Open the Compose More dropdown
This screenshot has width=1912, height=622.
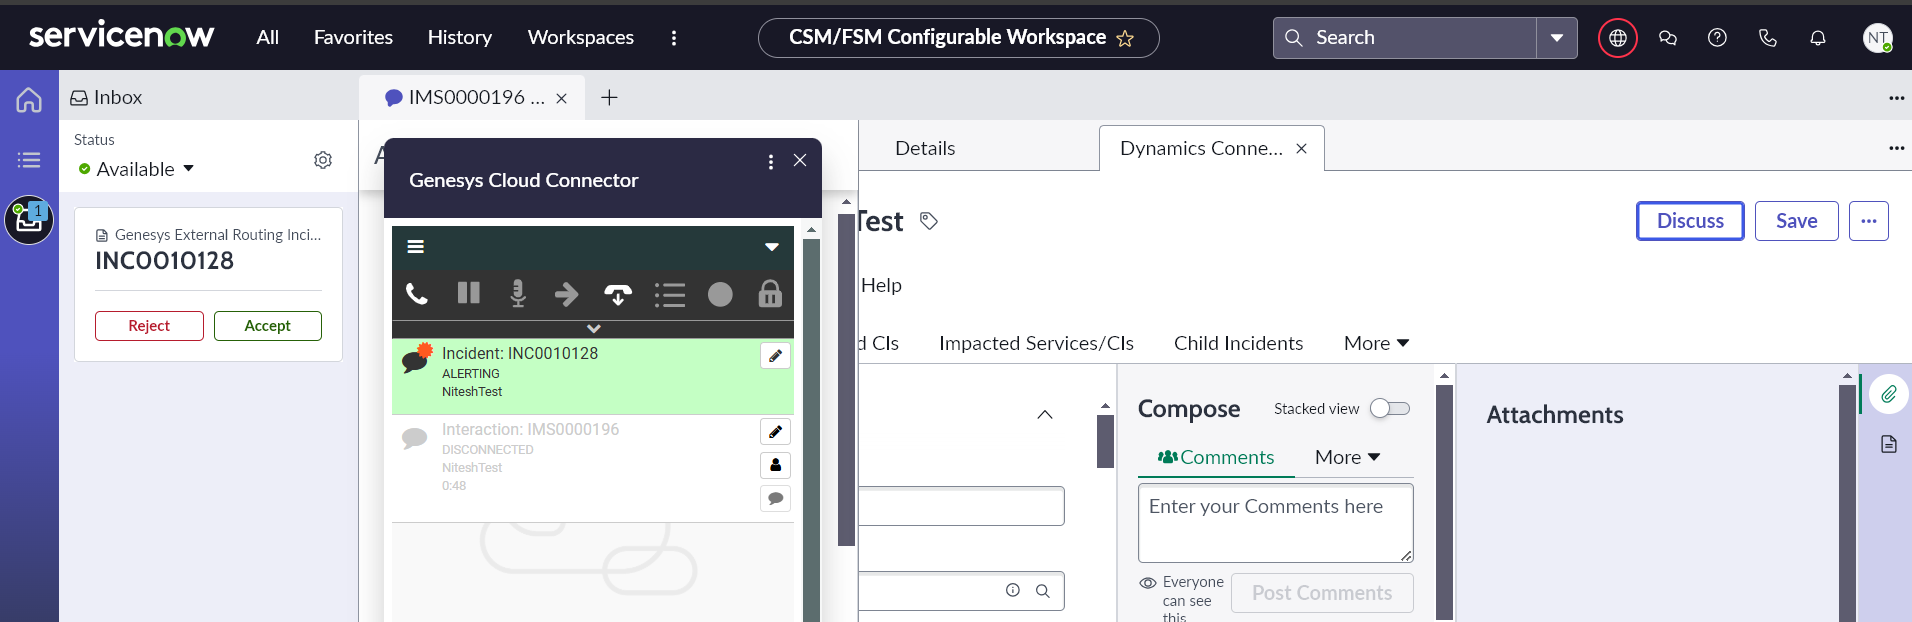[x=1347, y=457]
